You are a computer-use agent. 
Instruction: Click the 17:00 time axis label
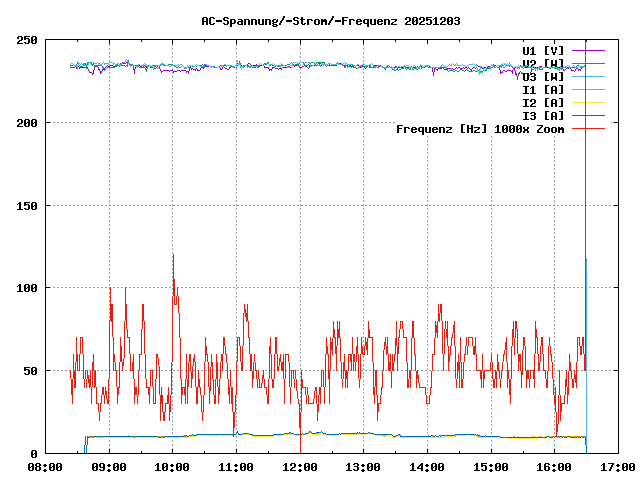[617, 466]
